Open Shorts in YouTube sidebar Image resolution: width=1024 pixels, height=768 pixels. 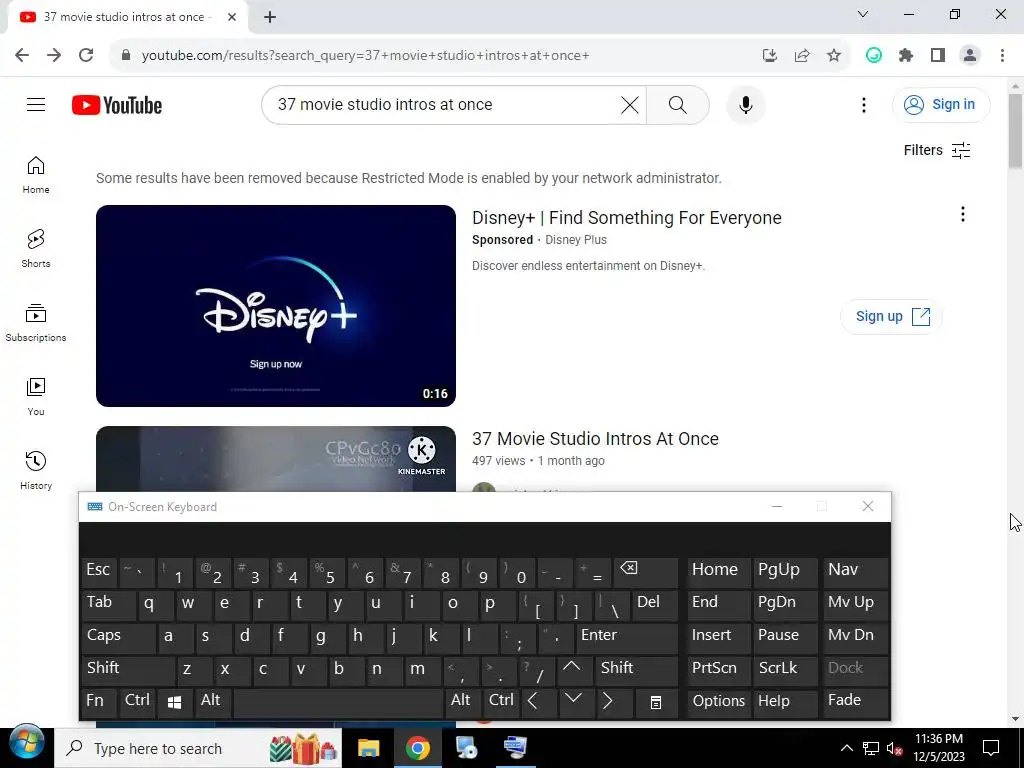pos(36,249)
